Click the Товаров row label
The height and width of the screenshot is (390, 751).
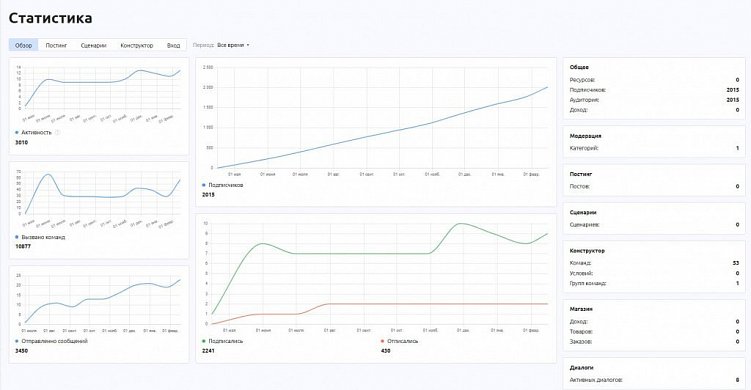pyautogui.click(x=581, y=332)
